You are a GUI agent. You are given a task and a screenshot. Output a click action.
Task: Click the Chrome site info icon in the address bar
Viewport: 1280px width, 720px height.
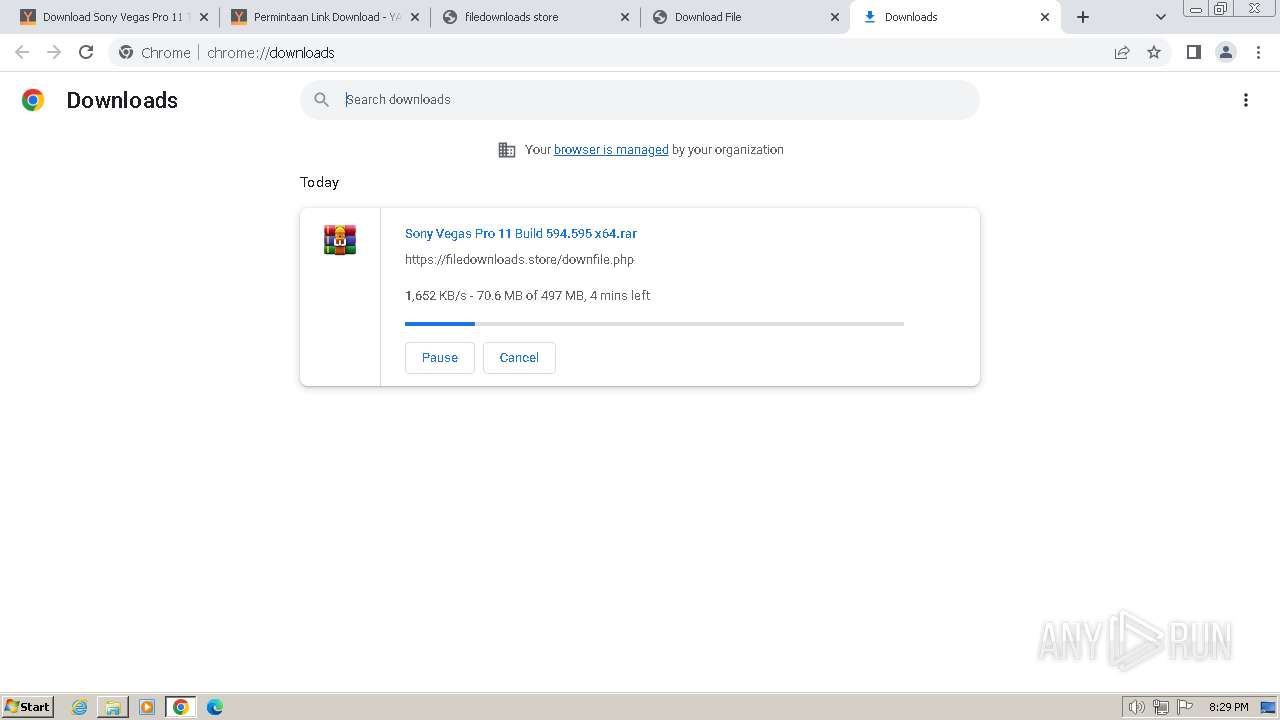pos(126,52)
